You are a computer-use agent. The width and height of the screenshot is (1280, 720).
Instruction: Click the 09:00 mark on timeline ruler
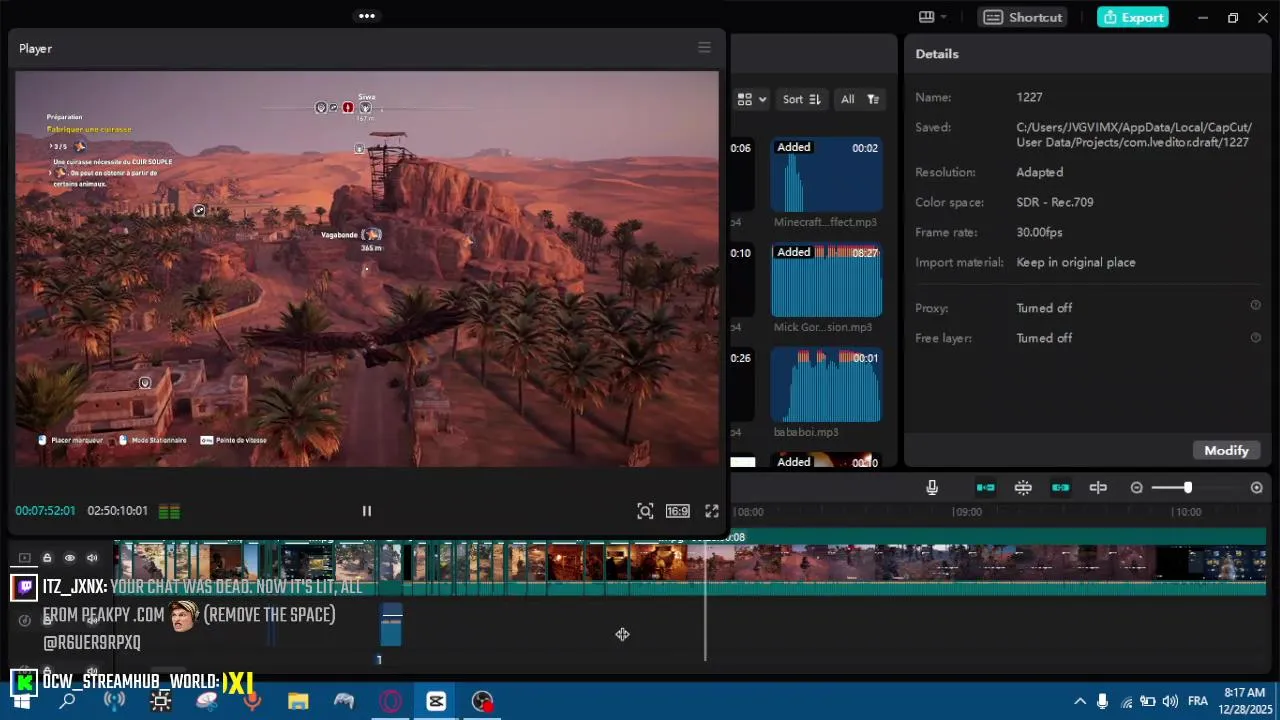967,512
